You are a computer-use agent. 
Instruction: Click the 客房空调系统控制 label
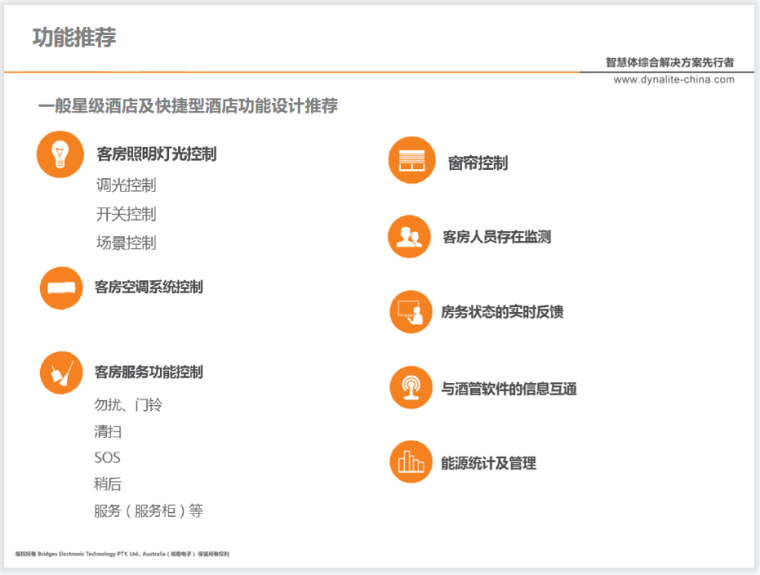point(148,287)
